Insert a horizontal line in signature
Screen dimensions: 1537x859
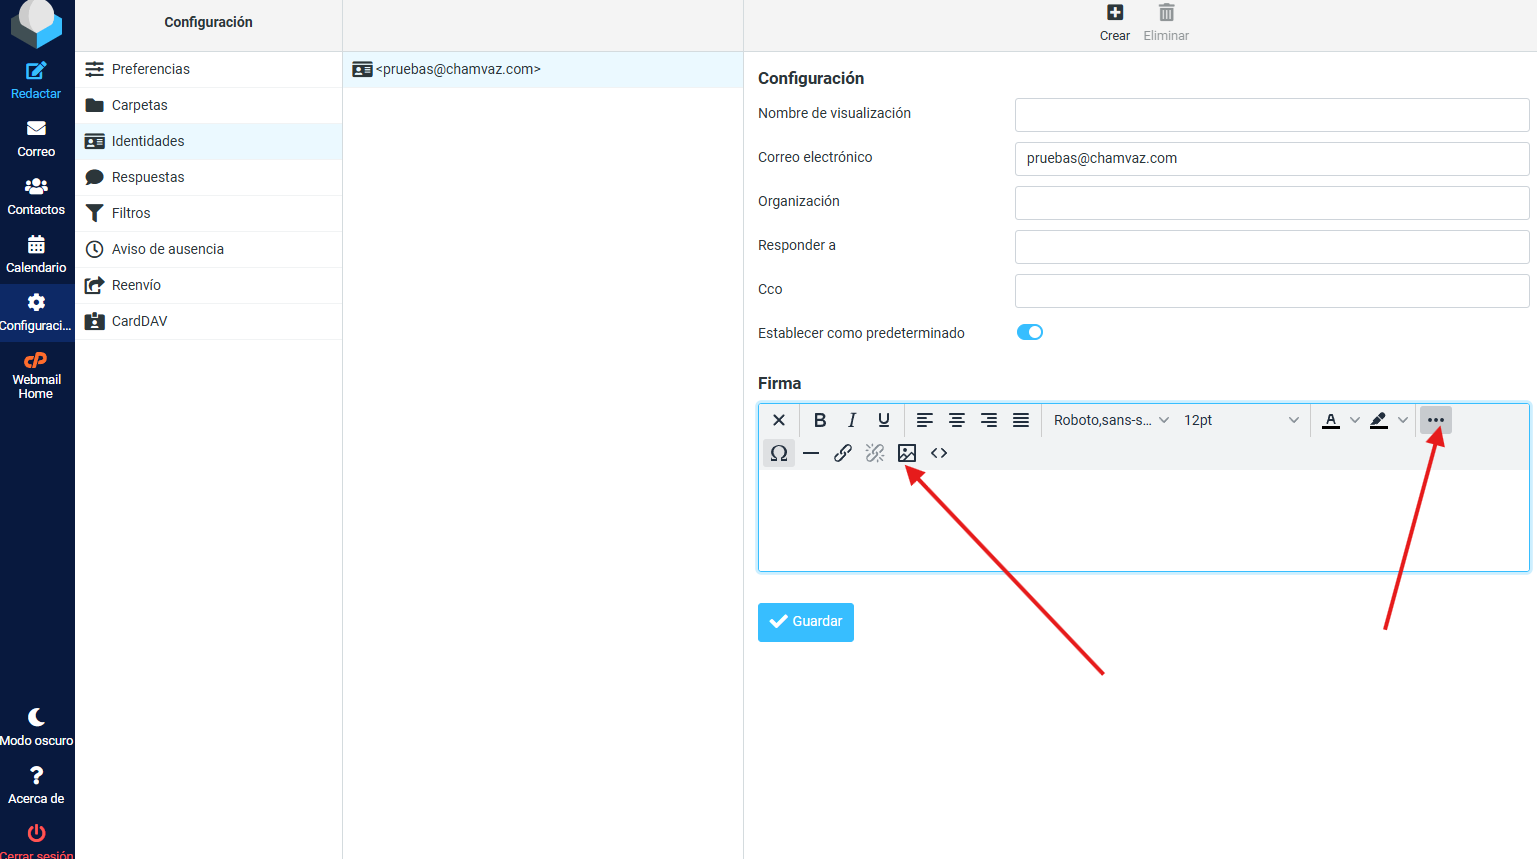(811, 453)
